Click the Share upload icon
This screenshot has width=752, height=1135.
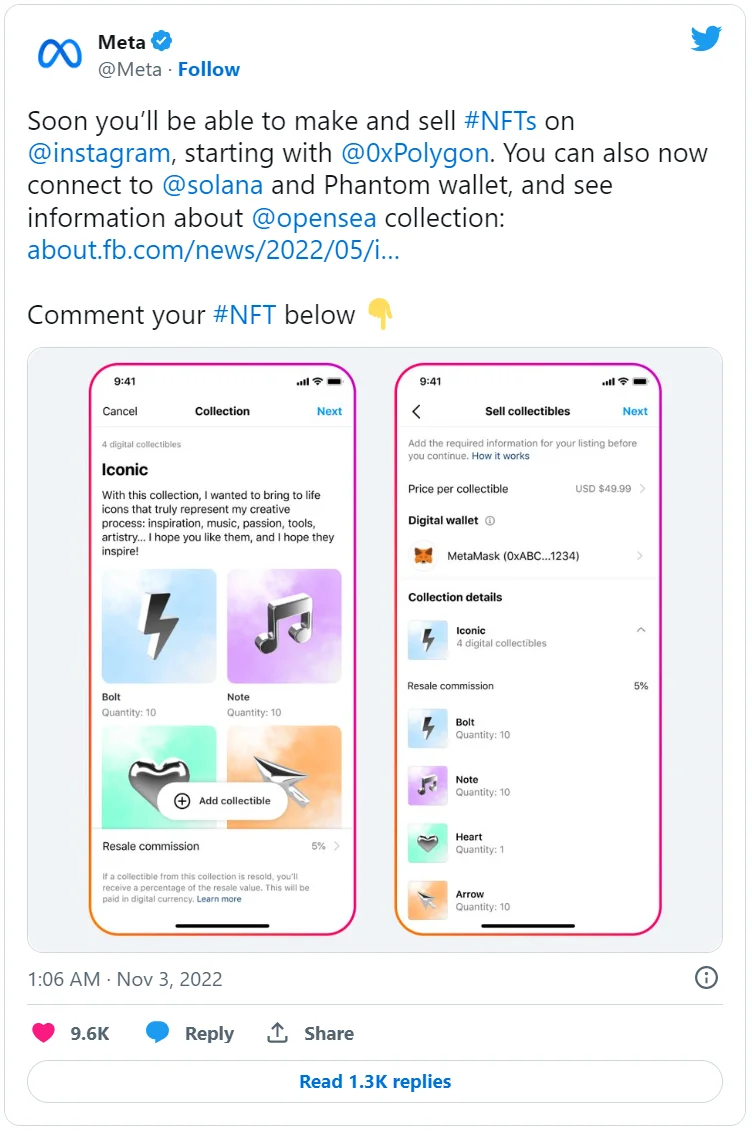click(x=278, y=1033)
